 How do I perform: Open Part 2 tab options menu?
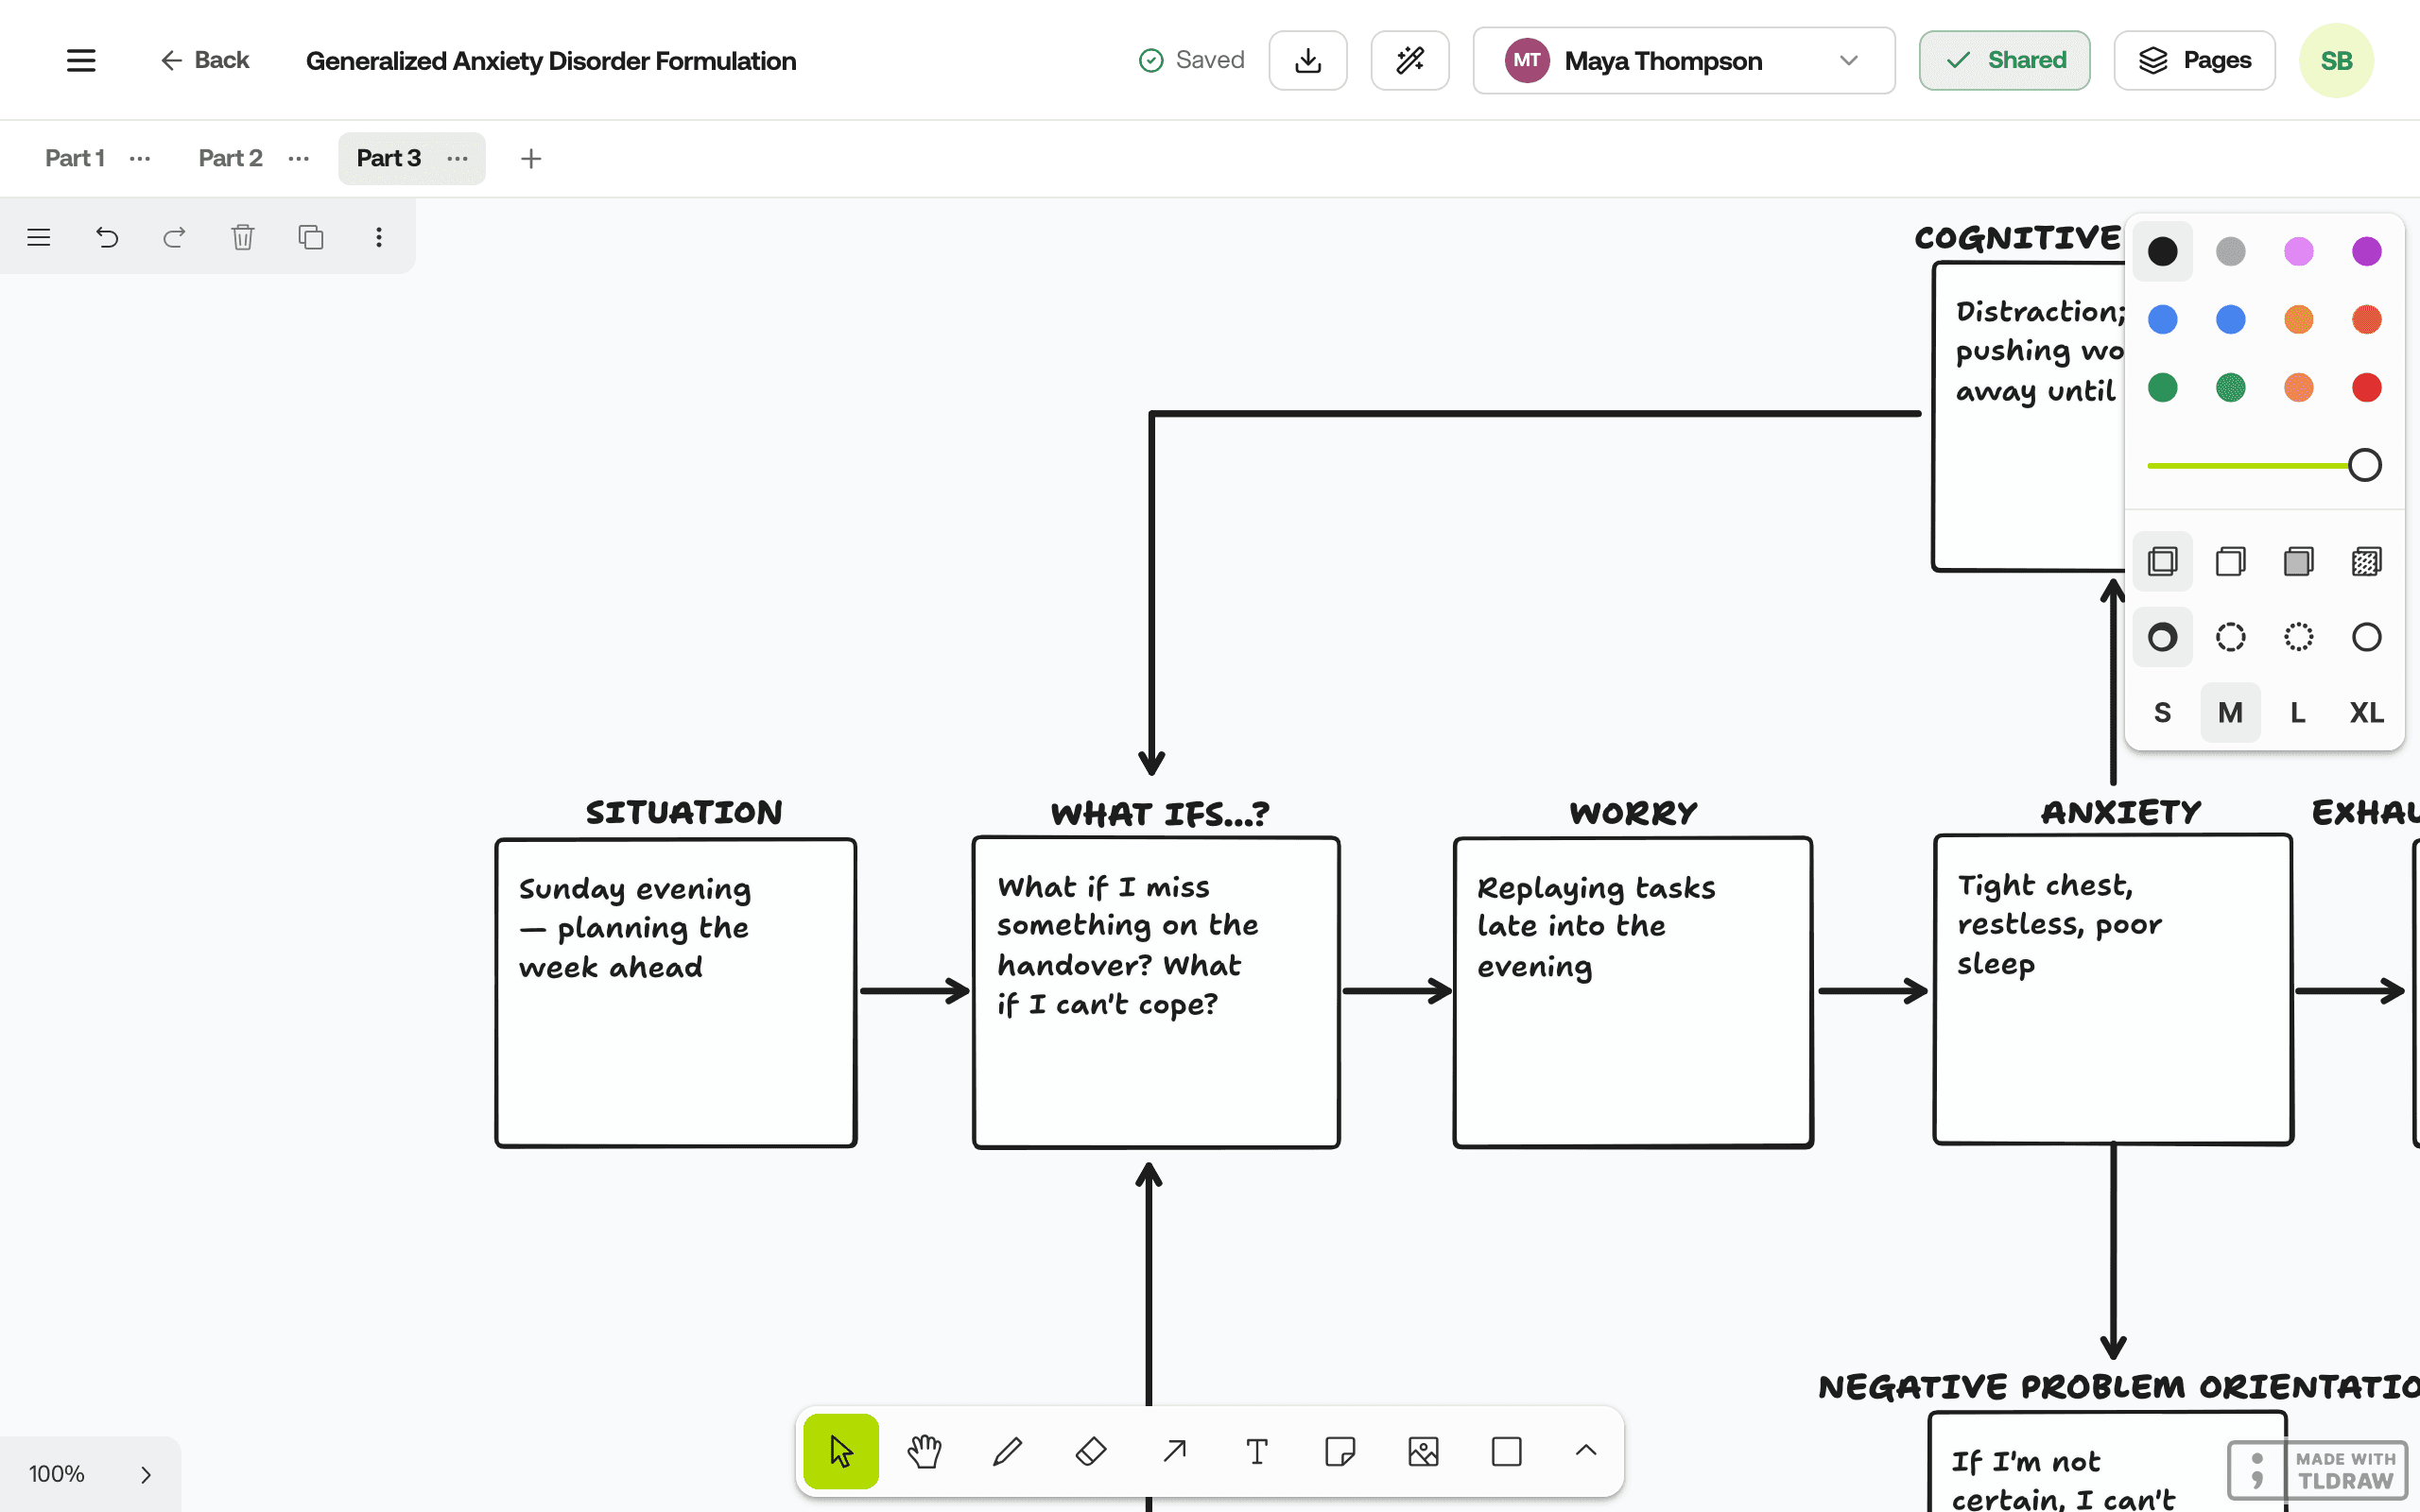click(x=298, y=158)
